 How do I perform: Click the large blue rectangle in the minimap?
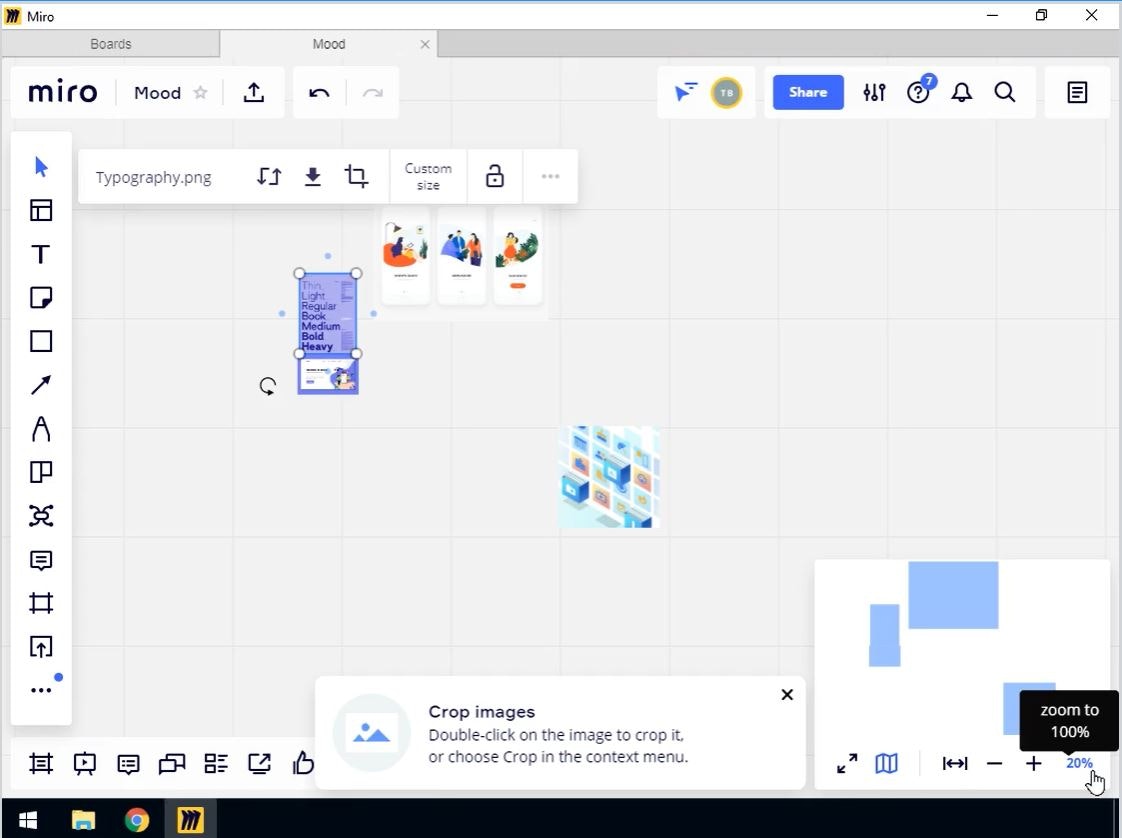tap(953, 595)
